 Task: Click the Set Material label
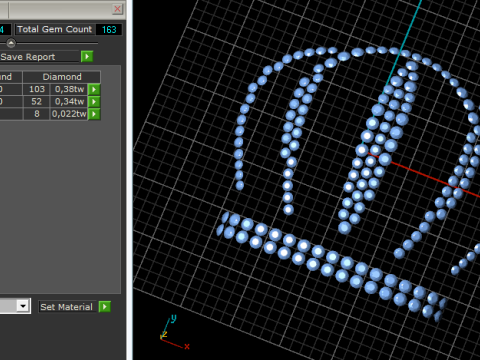[66, 307]
